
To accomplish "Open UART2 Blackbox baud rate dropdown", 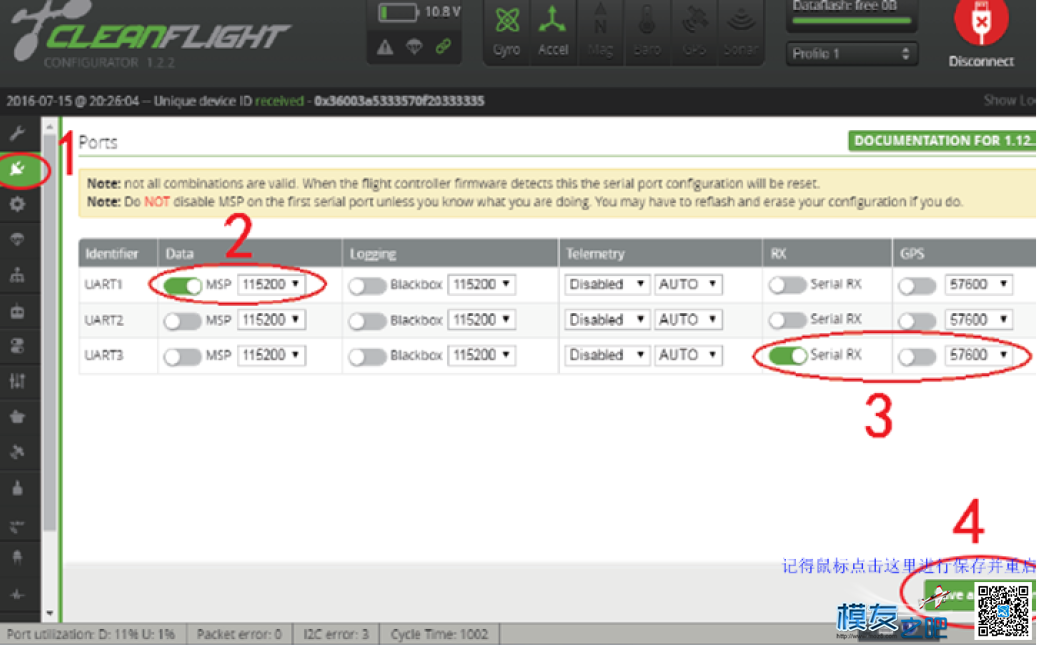I will coord(482,320).
